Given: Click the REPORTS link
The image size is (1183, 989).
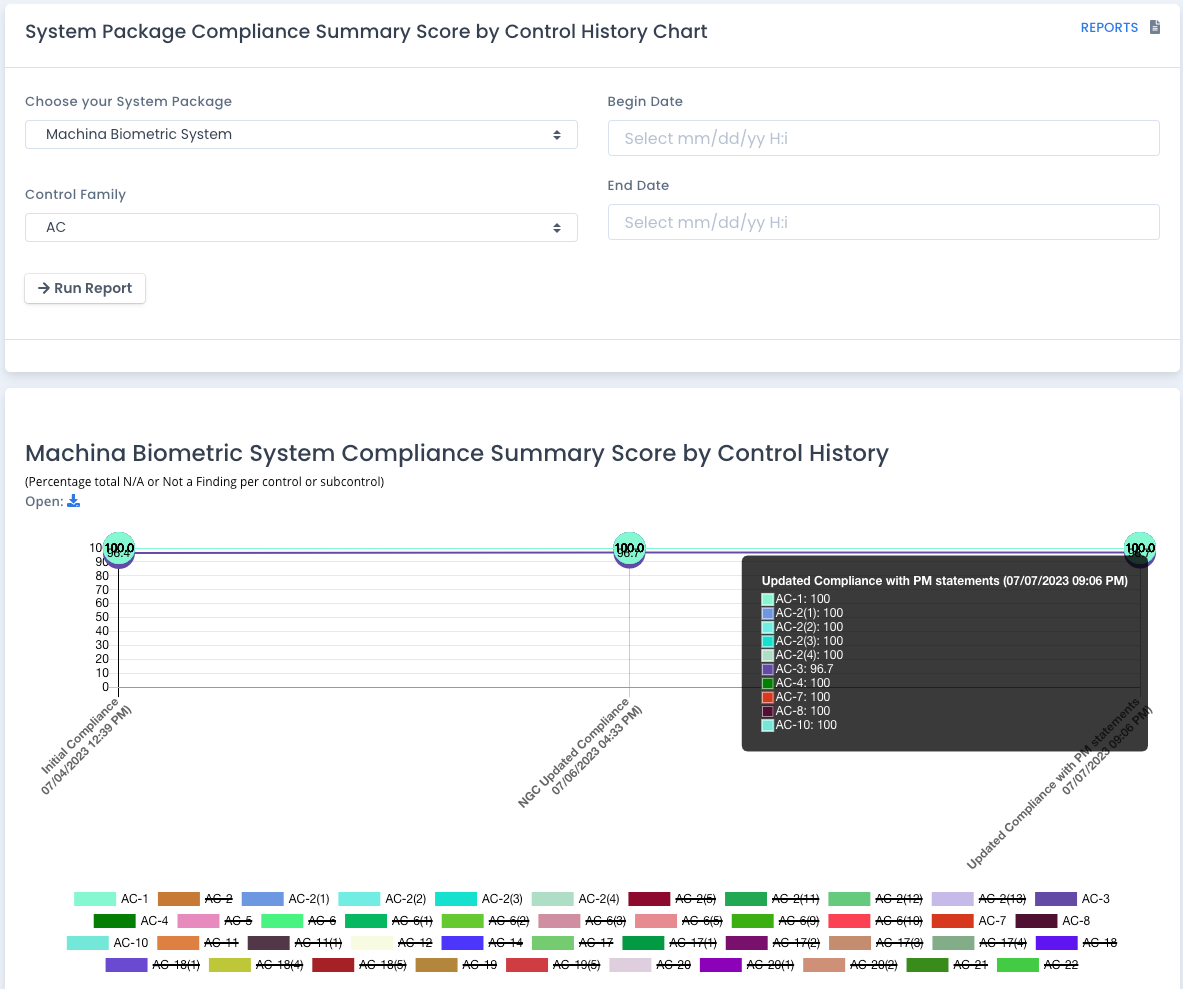Looking at the screenshot, I should [1109, 27].
